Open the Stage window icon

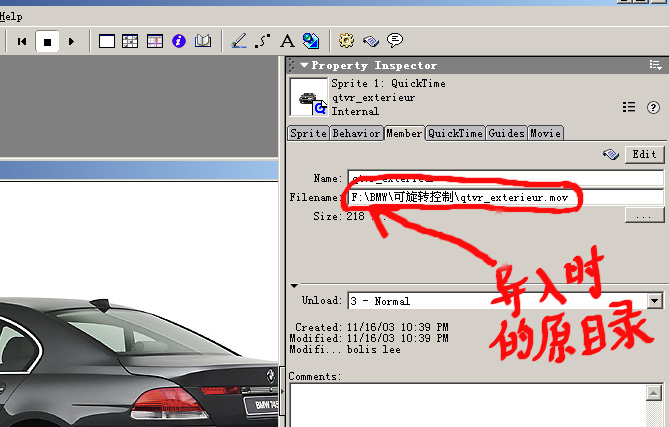(107, 41)
